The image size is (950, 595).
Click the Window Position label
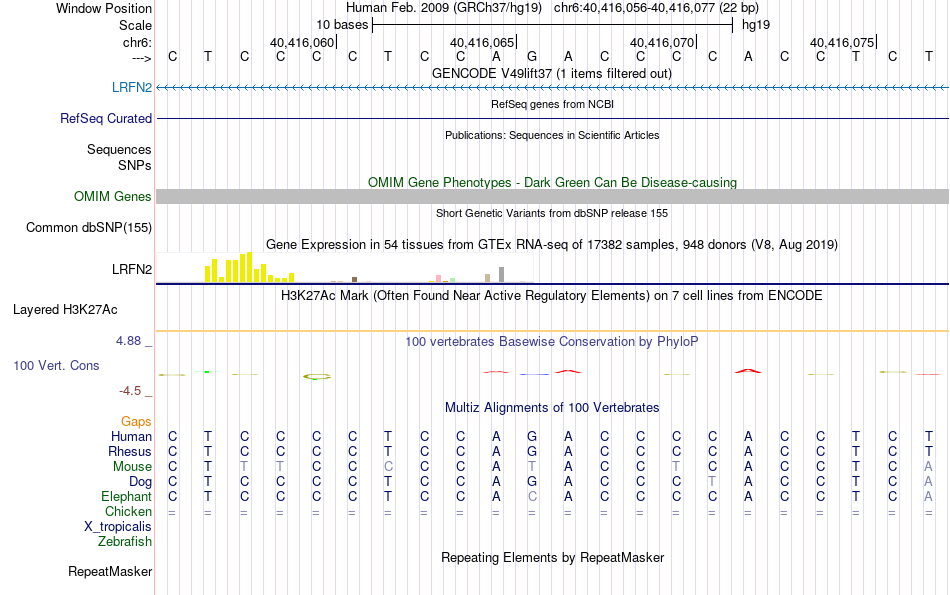(104, 8)
